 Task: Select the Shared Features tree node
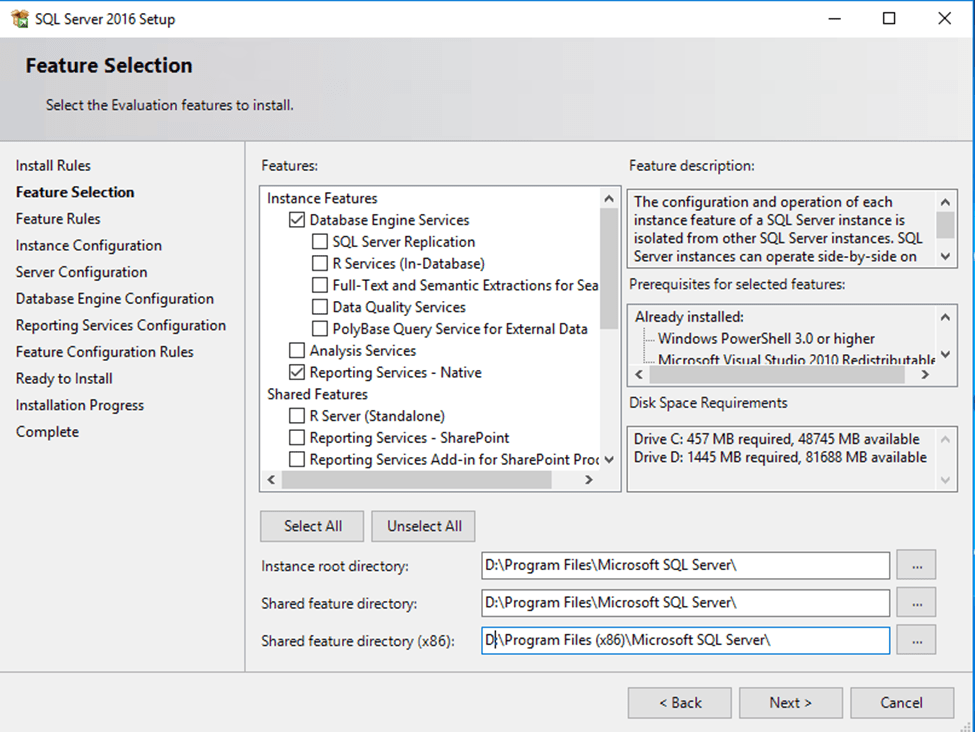(316, 394)
